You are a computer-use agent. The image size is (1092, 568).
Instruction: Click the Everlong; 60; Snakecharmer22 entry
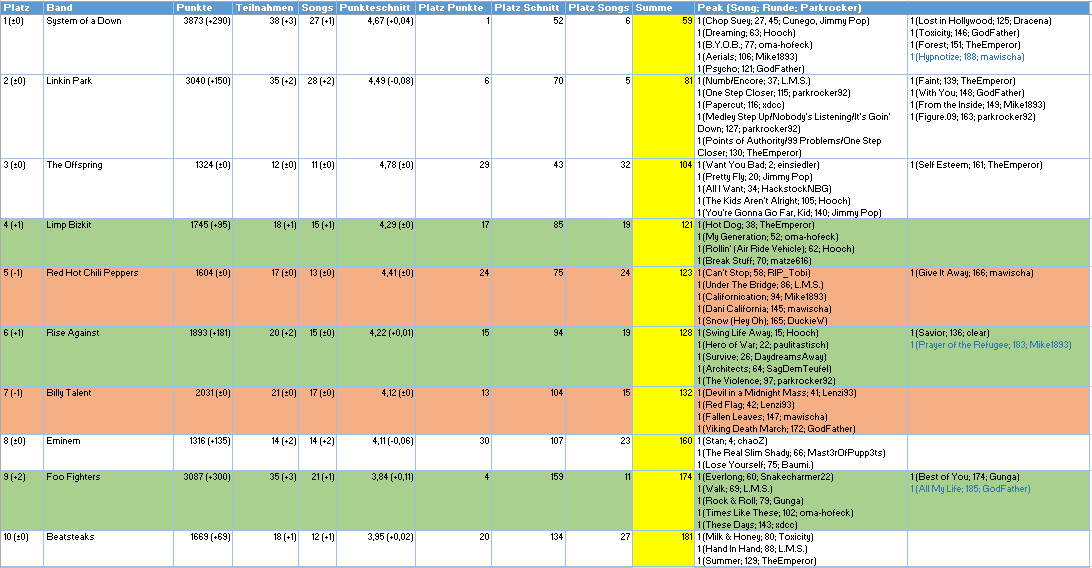coord(765,477)
